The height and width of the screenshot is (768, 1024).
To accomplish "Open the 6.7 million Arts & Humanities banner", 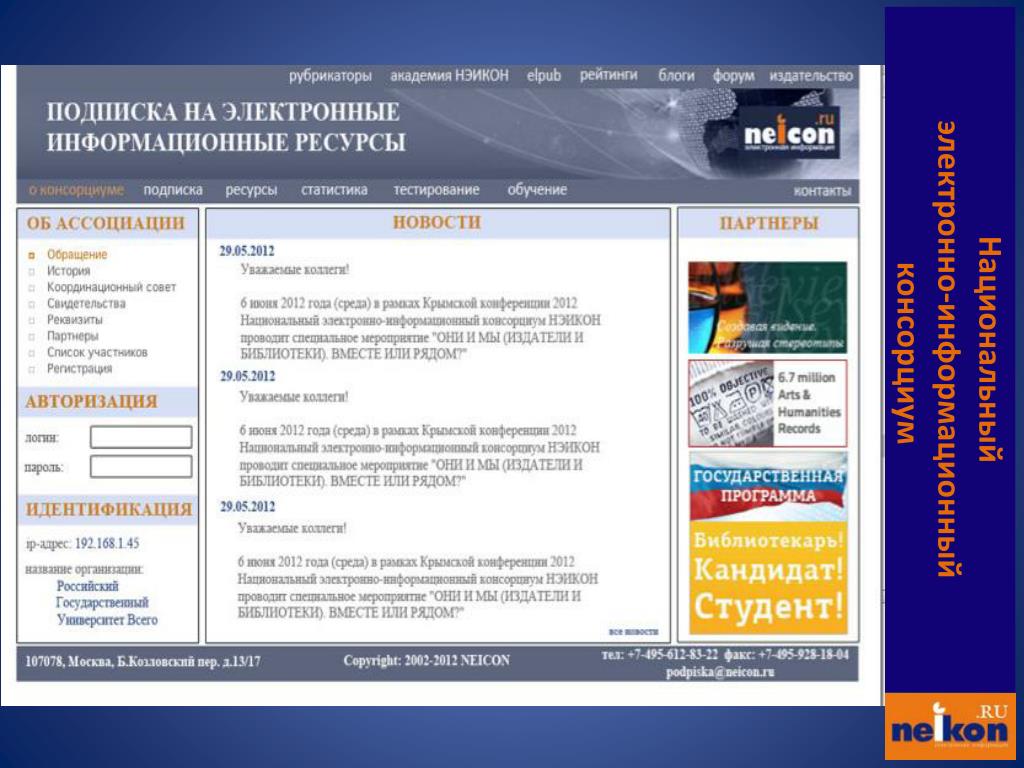I will (768, 403).
